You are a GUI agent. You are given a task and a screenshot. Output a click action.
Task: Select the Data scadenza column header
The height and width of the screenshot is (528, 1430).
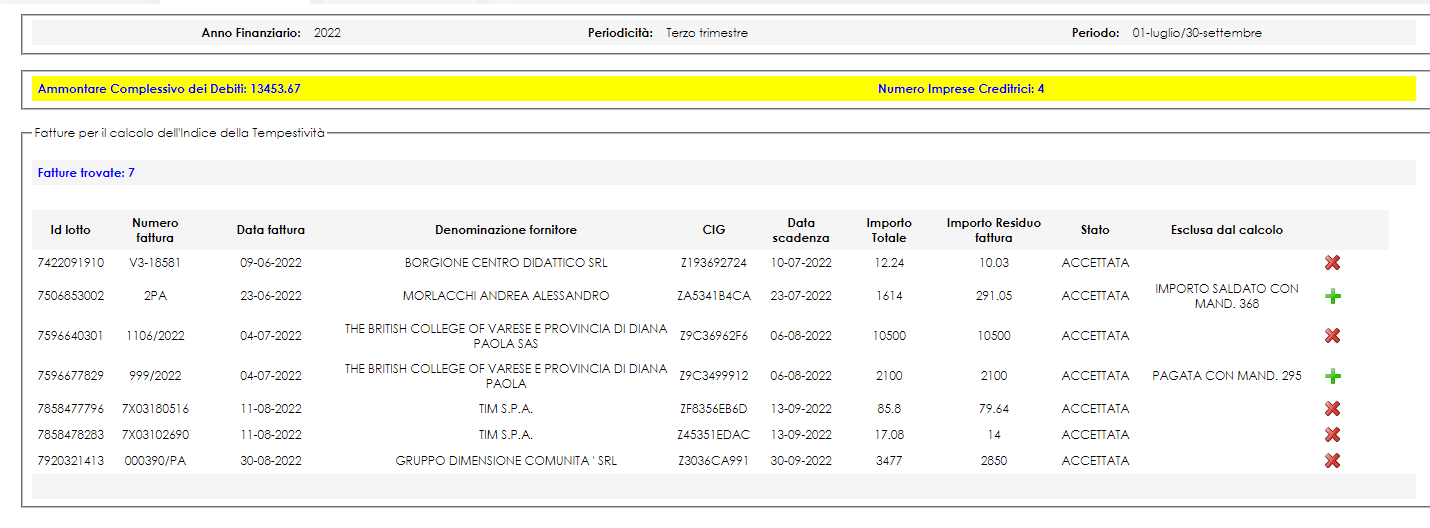point(800,230)
